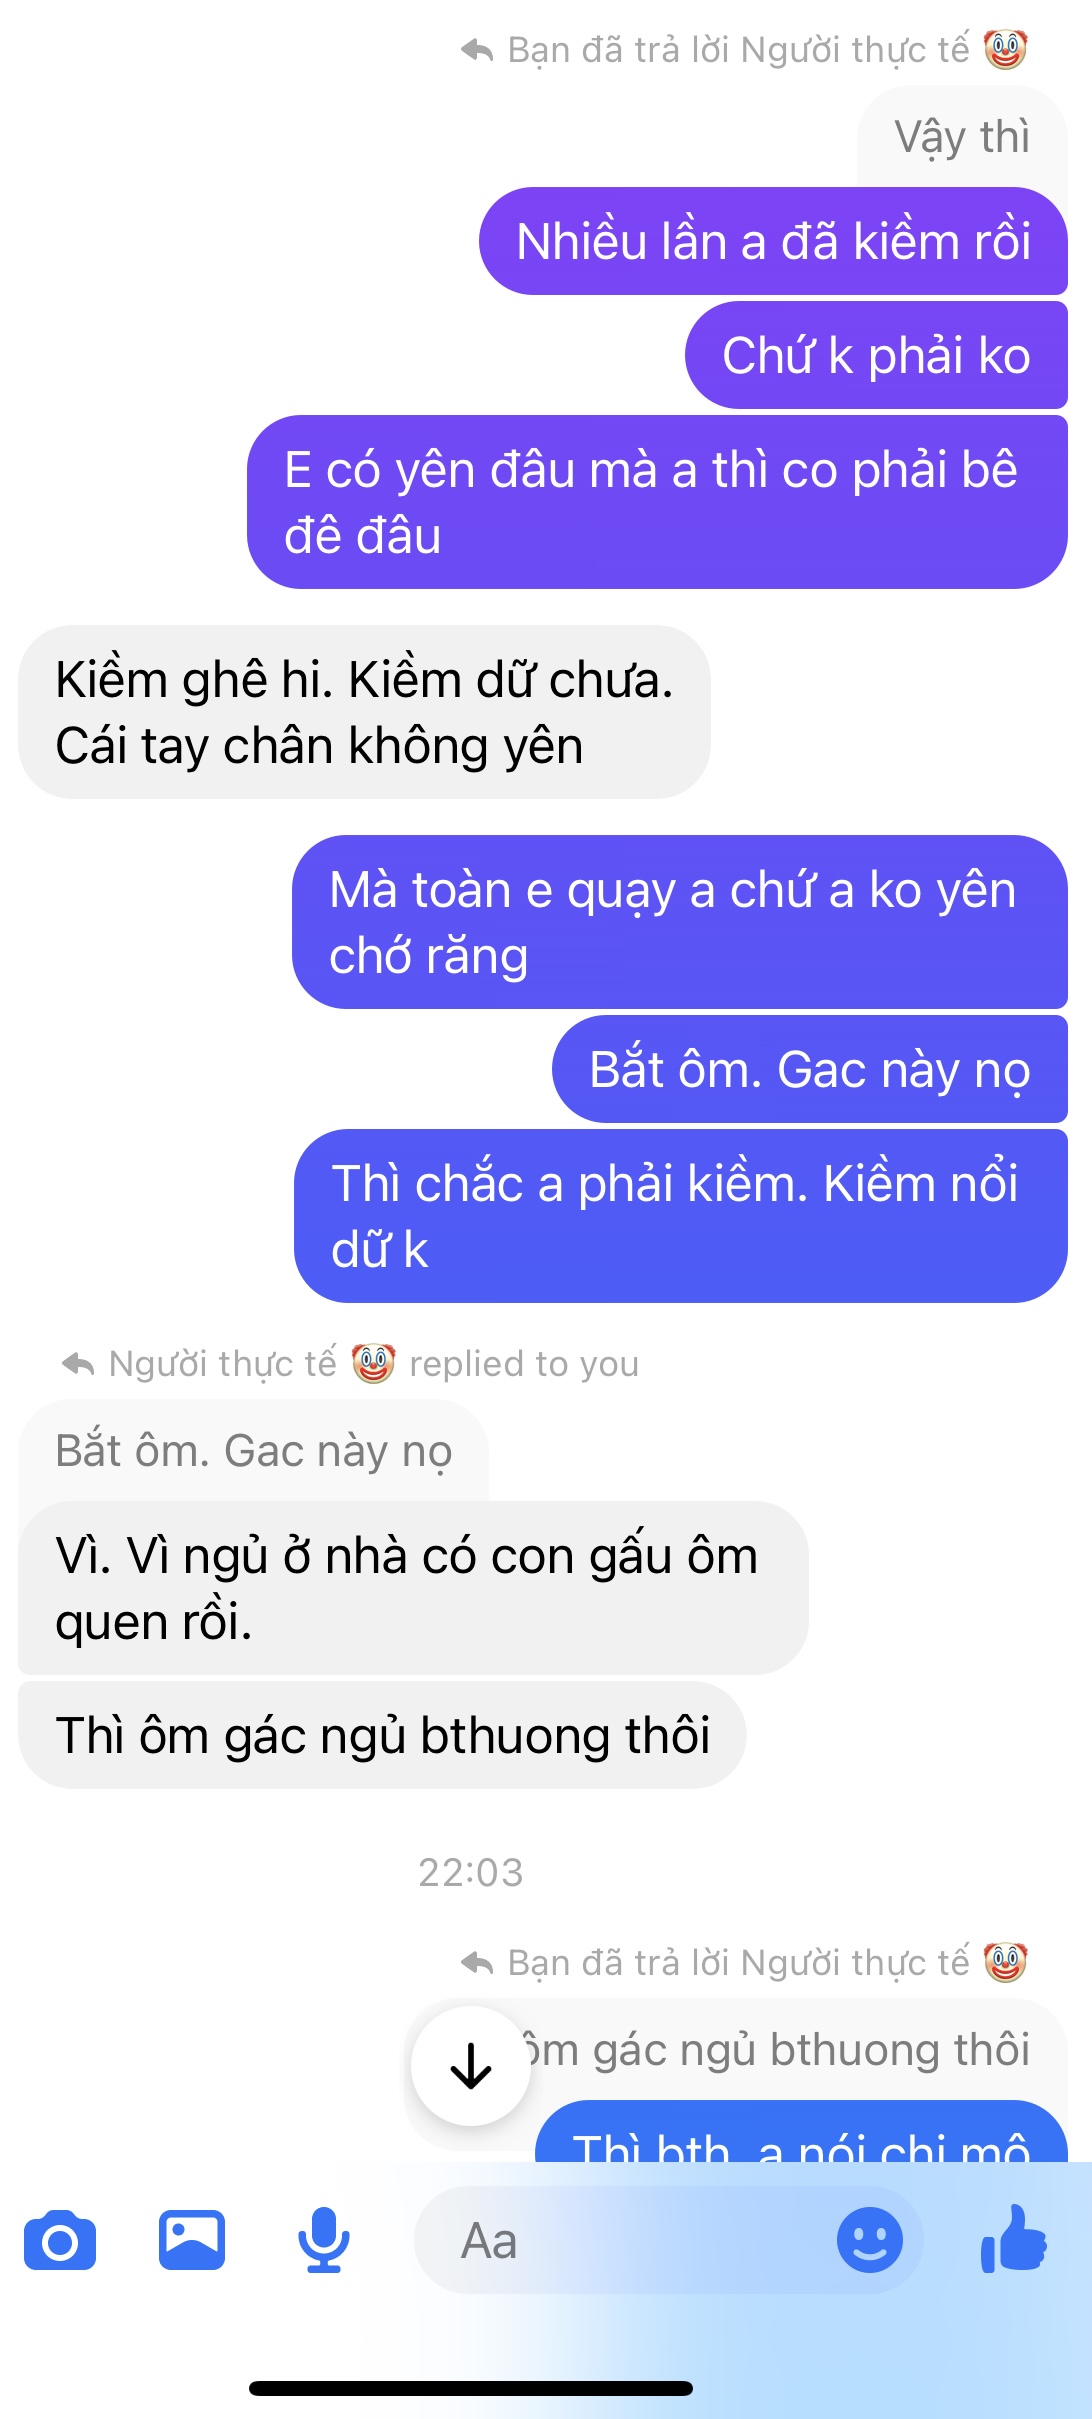Viewport: 1092px width, 2419px height.
Task: Tap message 'Kiềm ghê hi. Kiềm dữ chưa'
Action: 364,712
